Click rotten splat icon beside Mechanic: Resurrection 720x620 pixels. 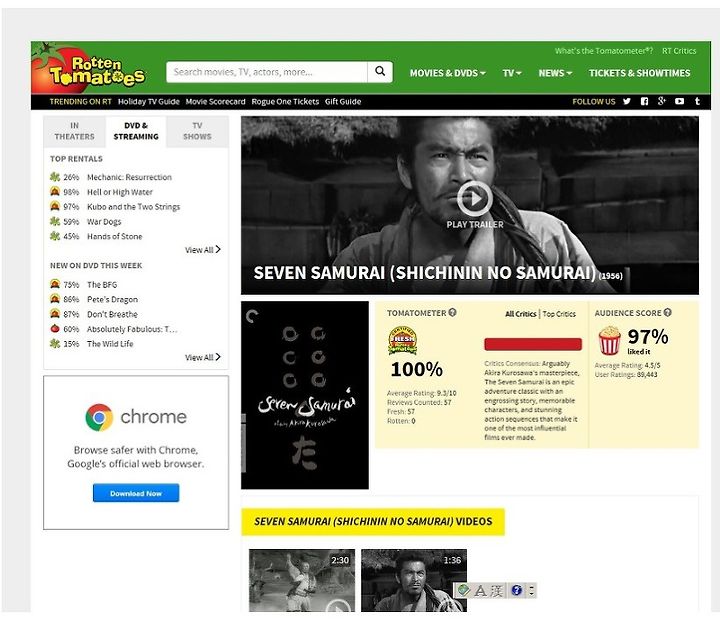55,177
